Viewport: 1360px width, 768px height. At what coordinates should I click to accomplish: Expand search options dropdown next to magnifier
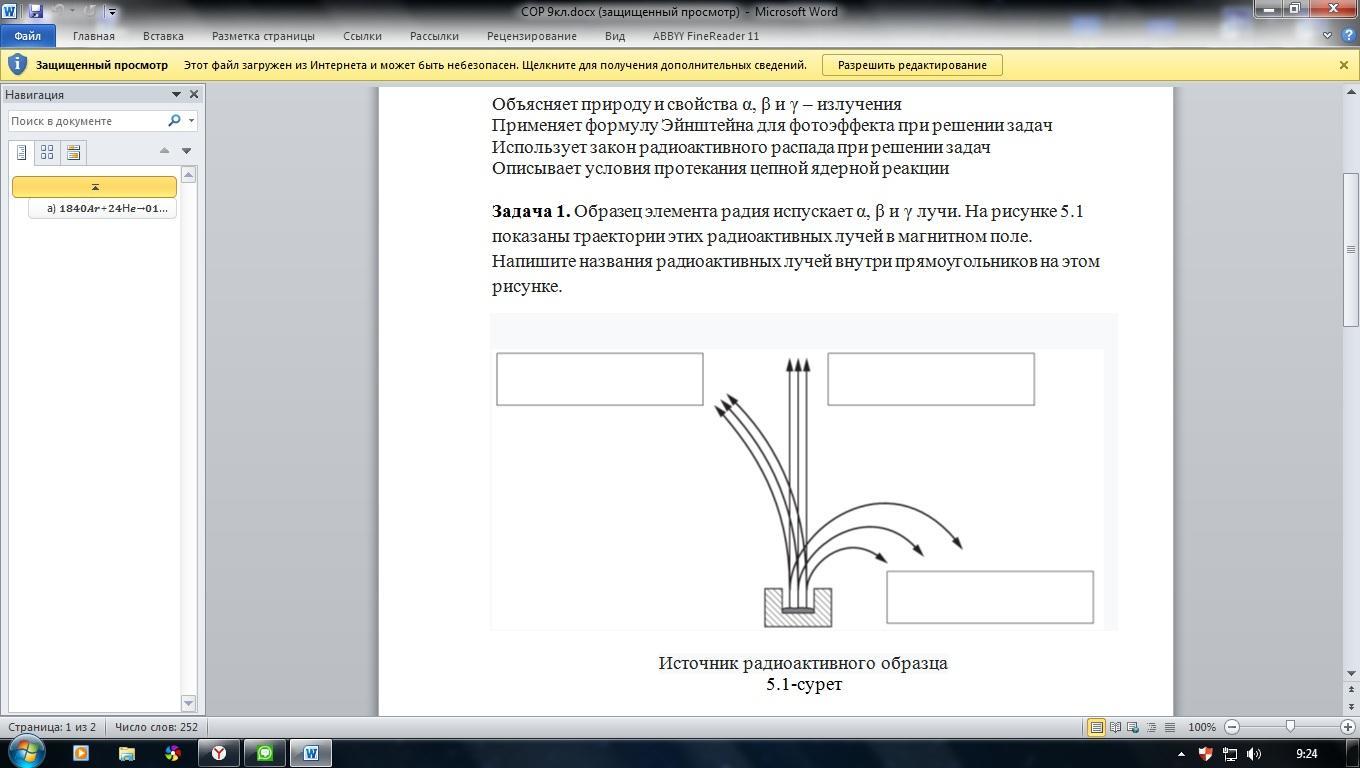pyautogui.click(x=191, y=121)
